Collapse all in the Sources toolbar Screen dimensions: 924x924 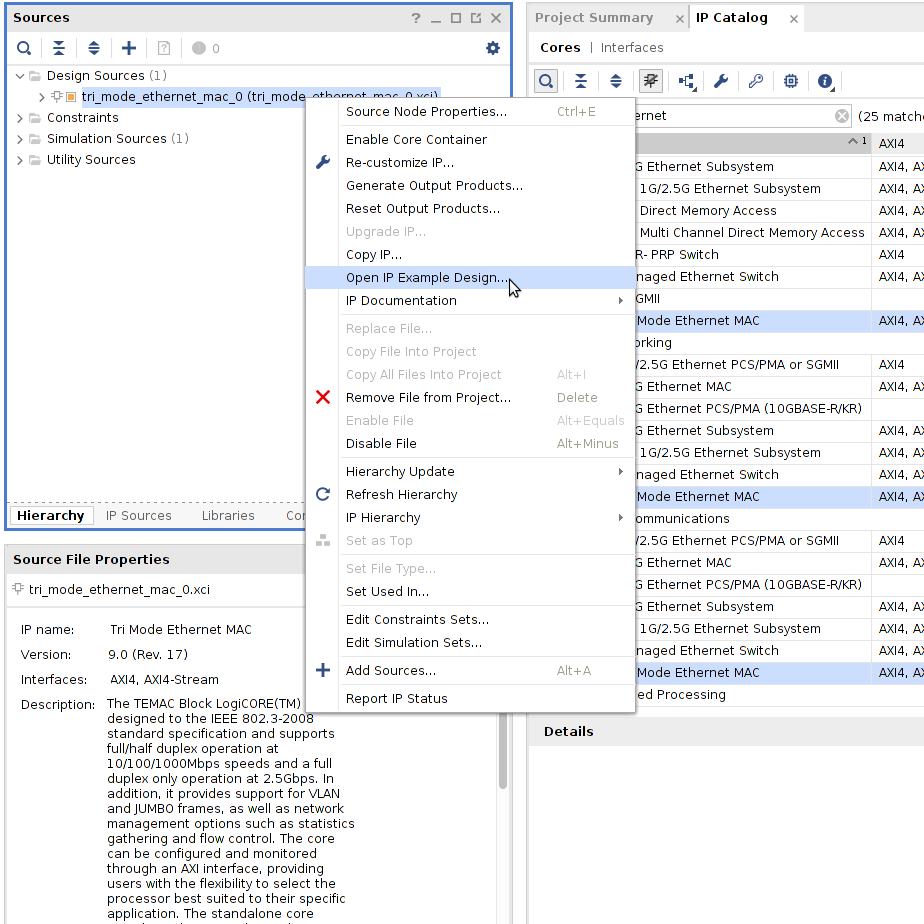point(58,48)
